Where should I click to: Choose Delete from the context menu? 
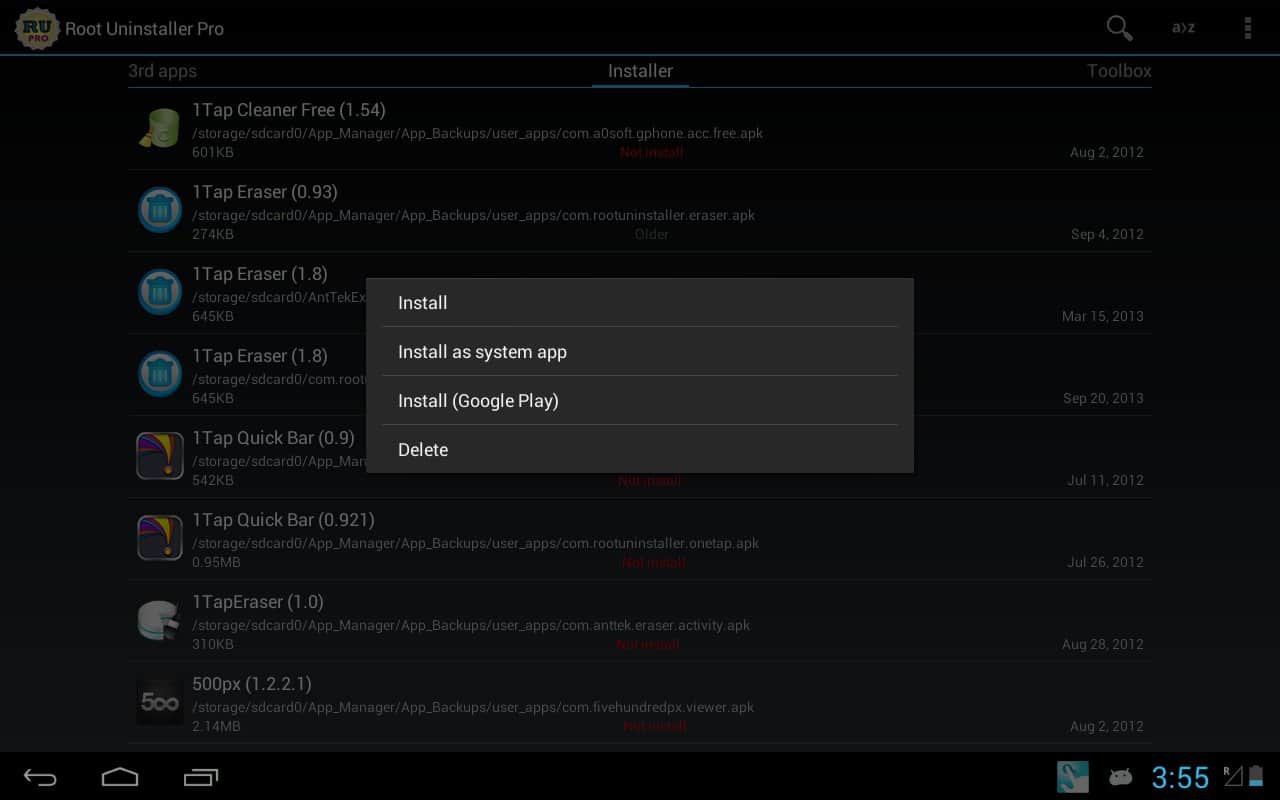640,450
